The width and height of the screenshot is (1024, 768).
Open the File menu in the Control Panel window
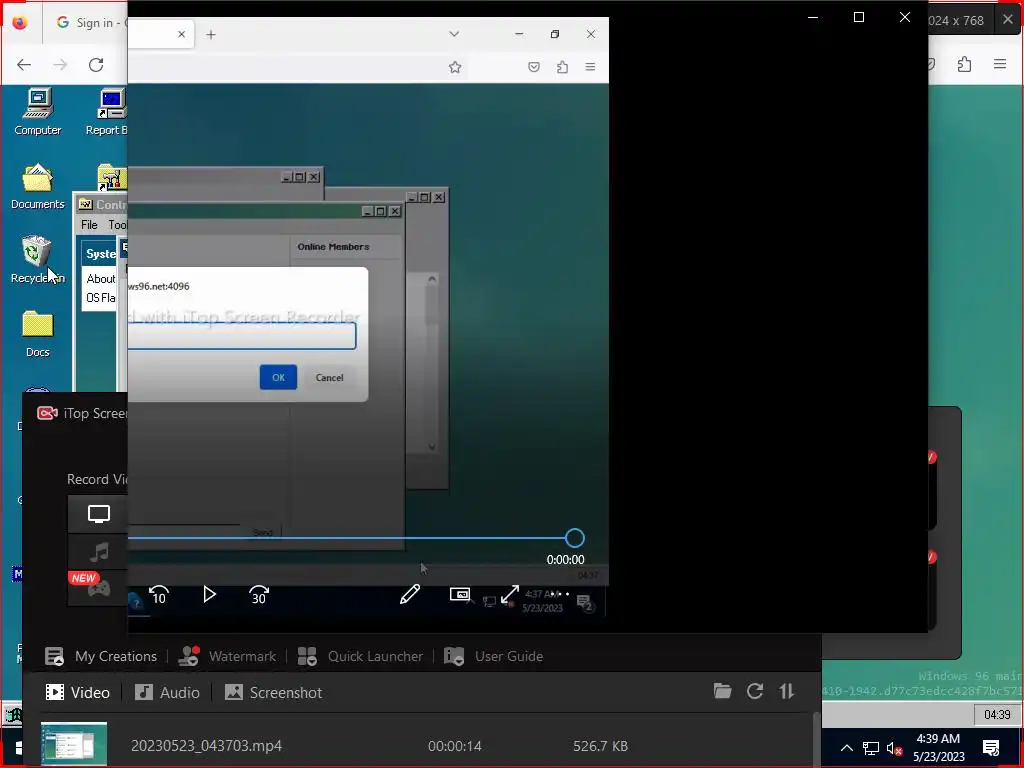89,225
